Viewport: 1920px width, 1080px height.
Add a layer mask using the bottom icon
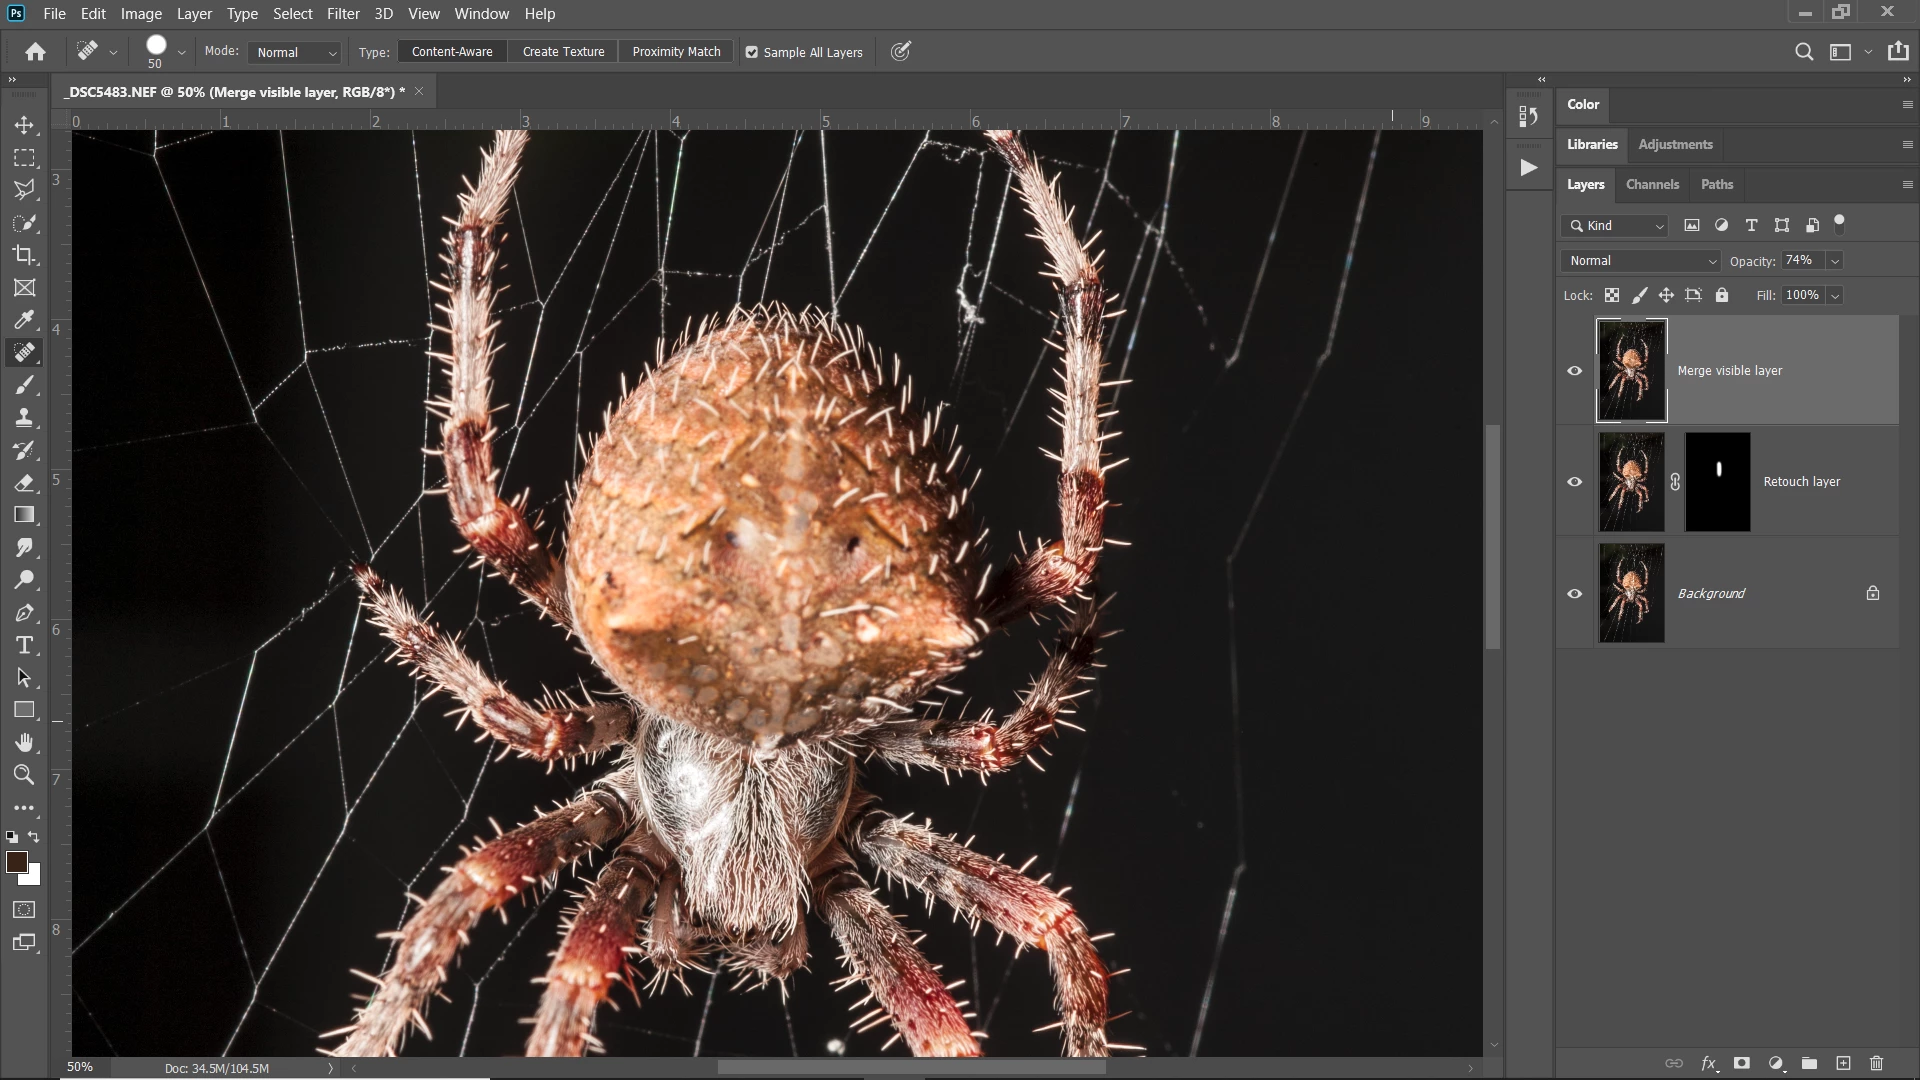1742,1063
